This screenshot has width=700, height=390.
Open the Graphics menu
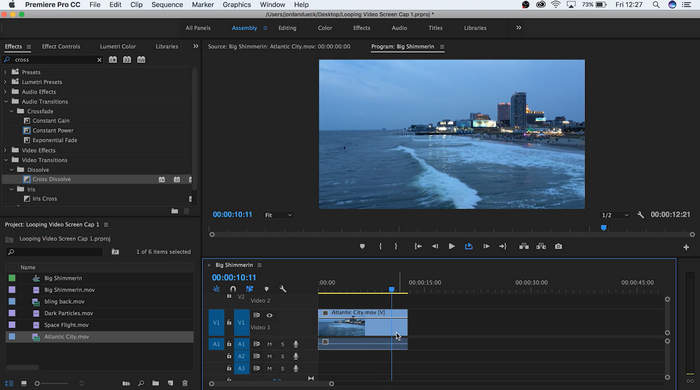tap(237, 4)
